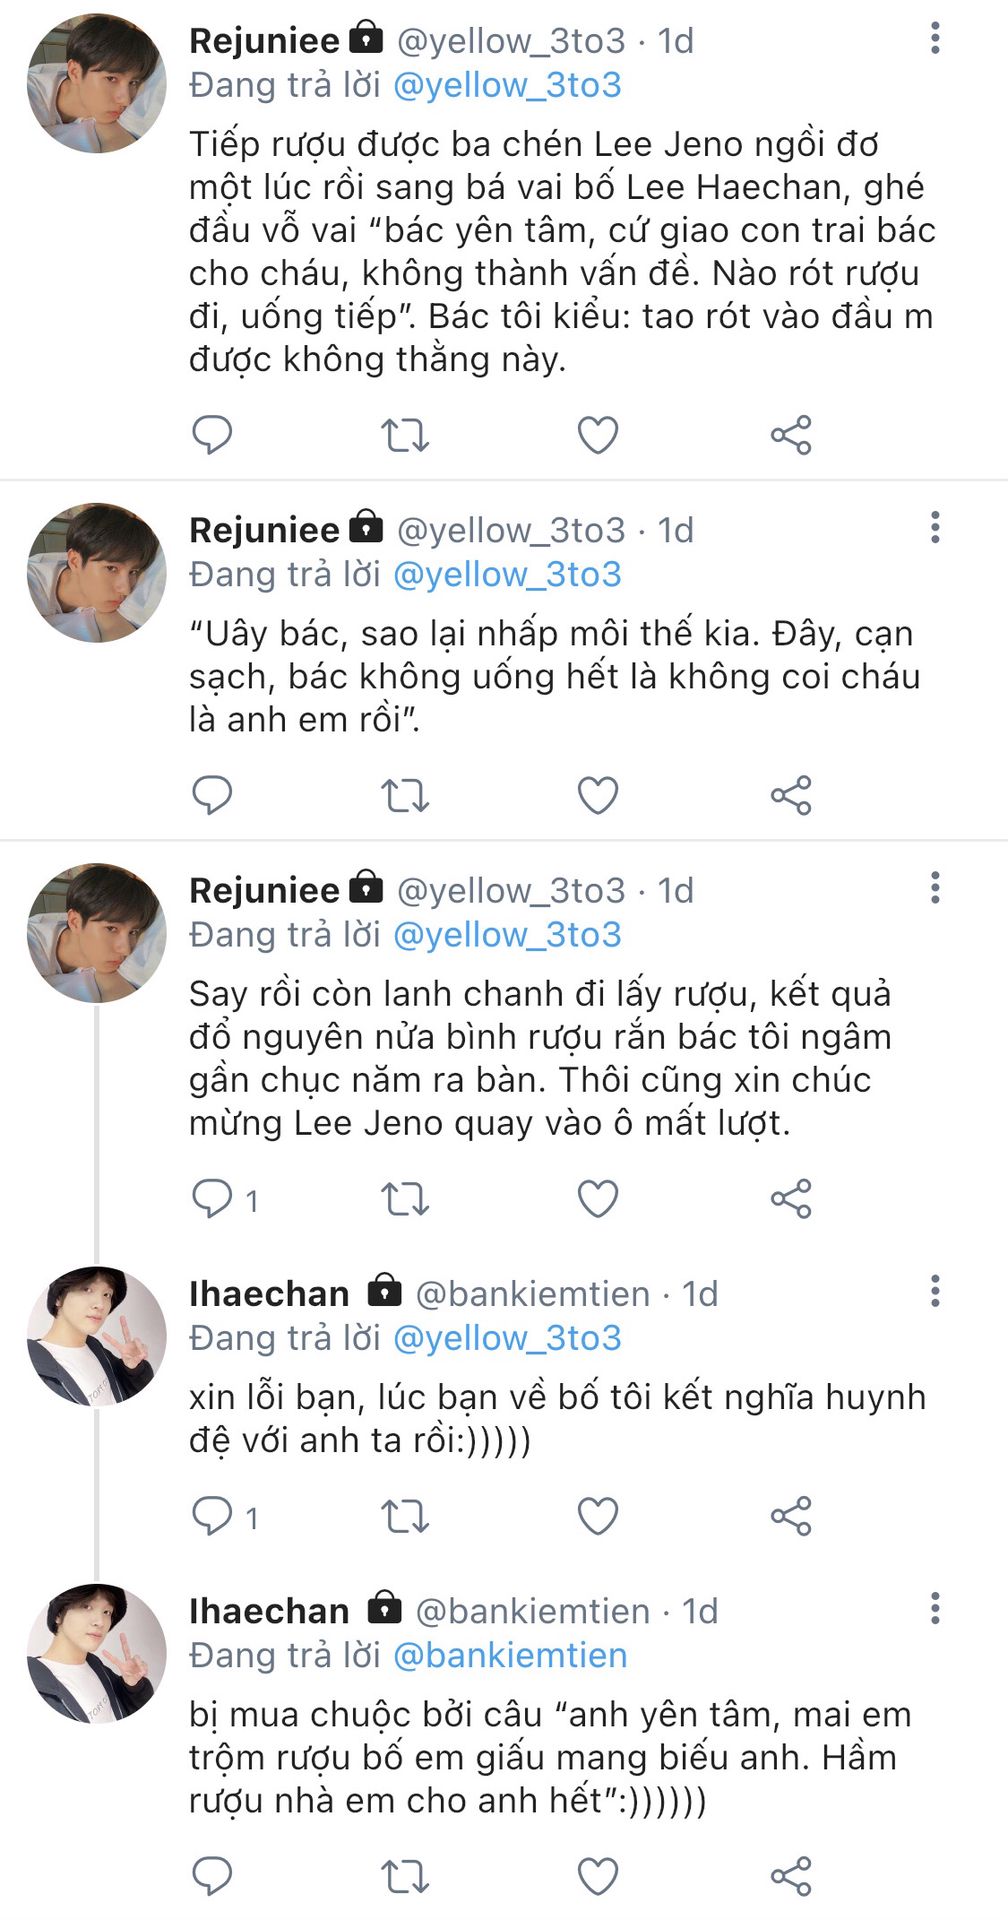This screenshot has width=1008, height=1920.
Task: Share the 'Uây bác, sao lại nhấp môi' tweet
Action: point(791,795)
